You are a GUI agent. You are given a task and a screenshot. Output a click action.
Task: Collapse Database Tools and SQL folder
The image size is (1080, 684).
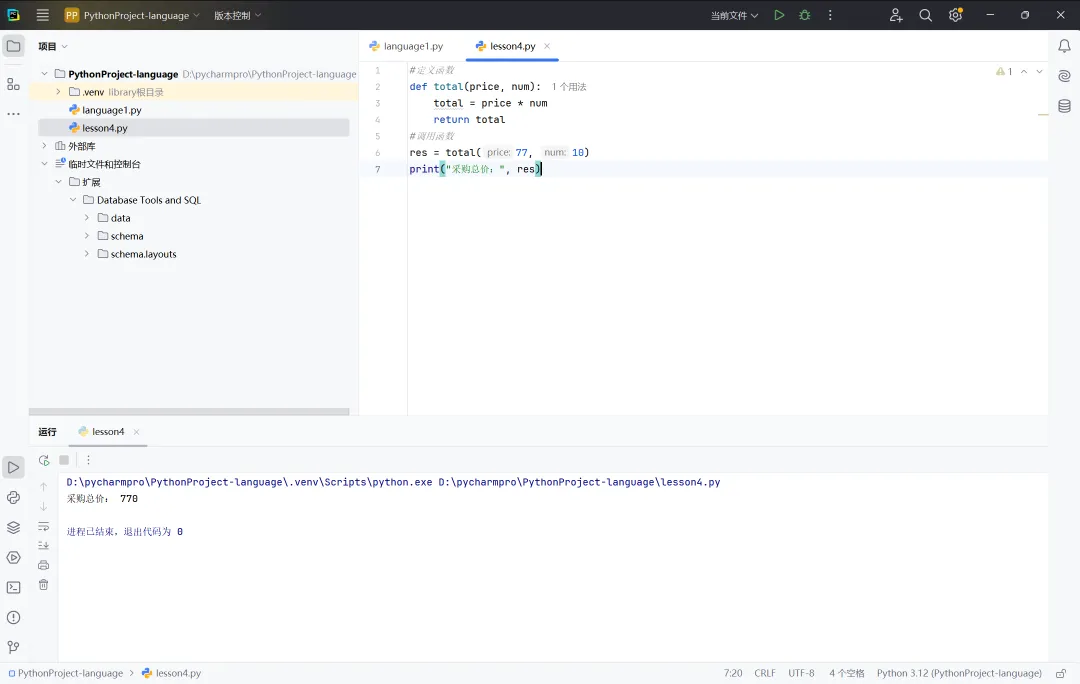[73, 200]
